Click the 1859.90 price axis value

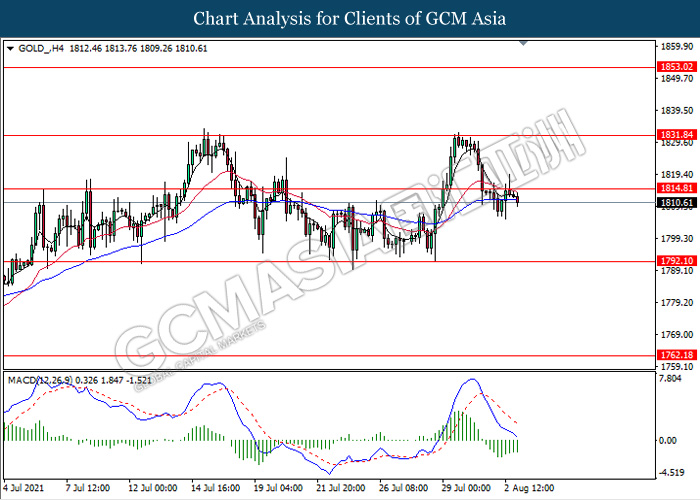677,47
